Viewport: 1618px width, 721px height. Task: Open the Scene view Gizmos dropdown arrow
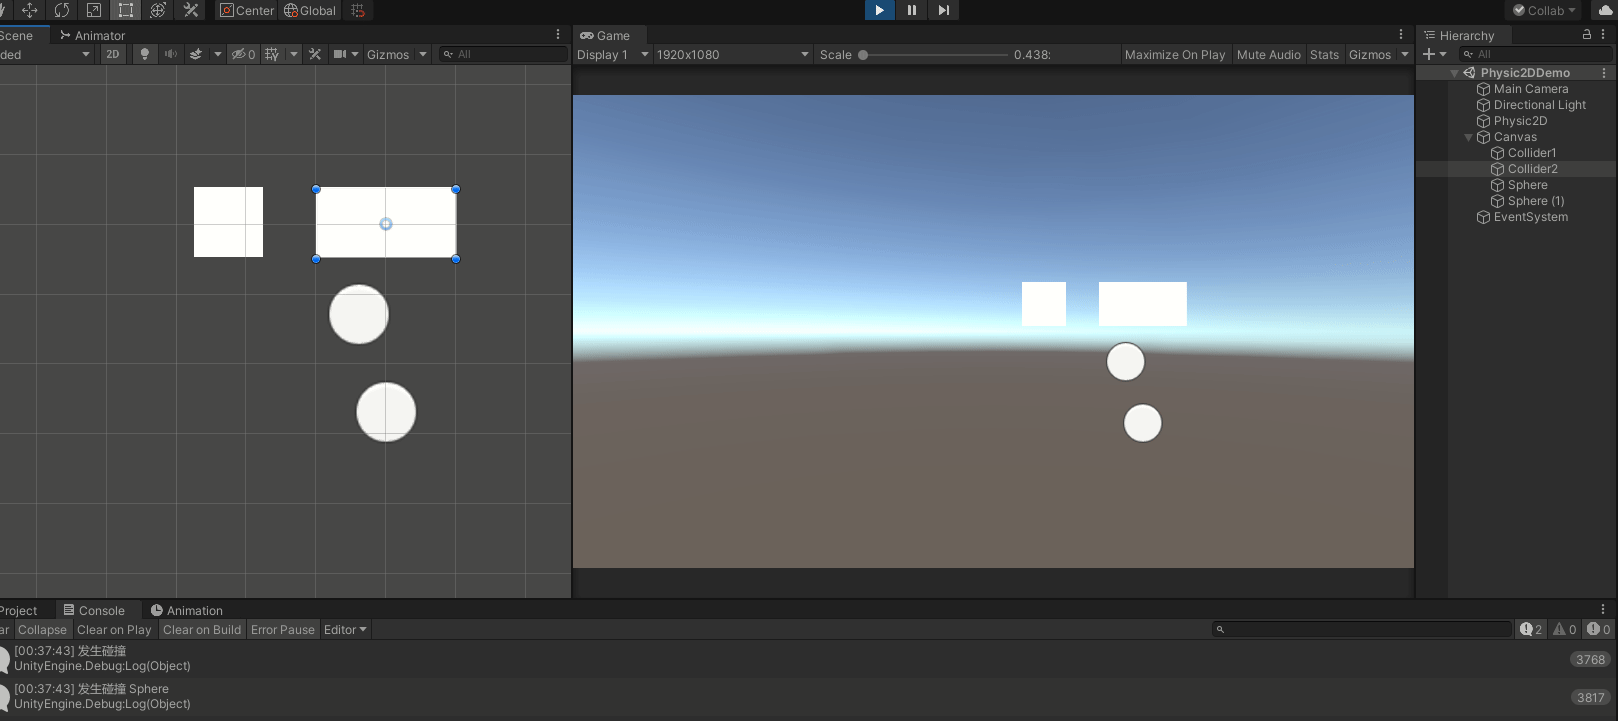coord(423,54)
